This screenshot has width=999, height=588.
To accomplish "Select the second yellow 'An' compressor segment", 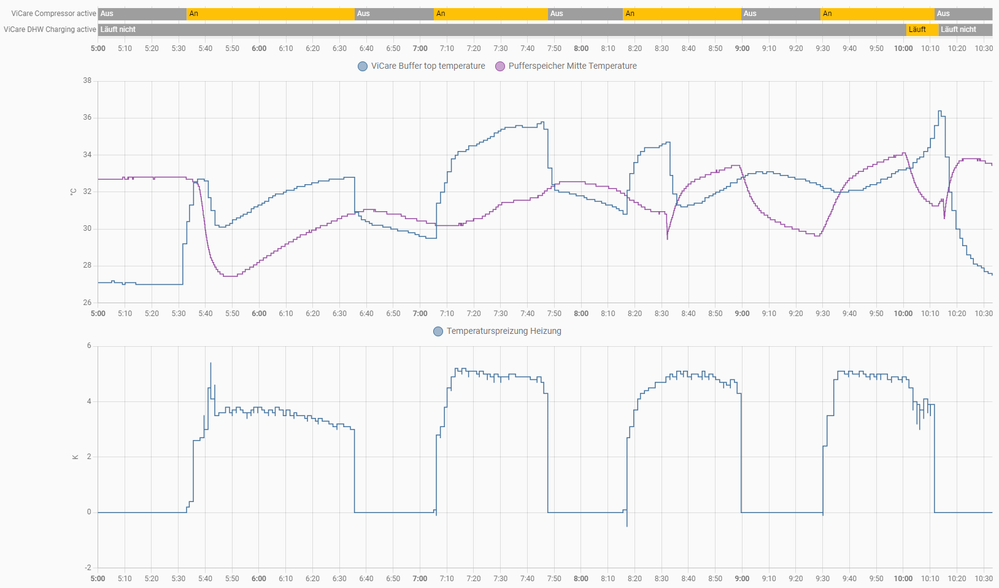I will click(x=490, y=14).
